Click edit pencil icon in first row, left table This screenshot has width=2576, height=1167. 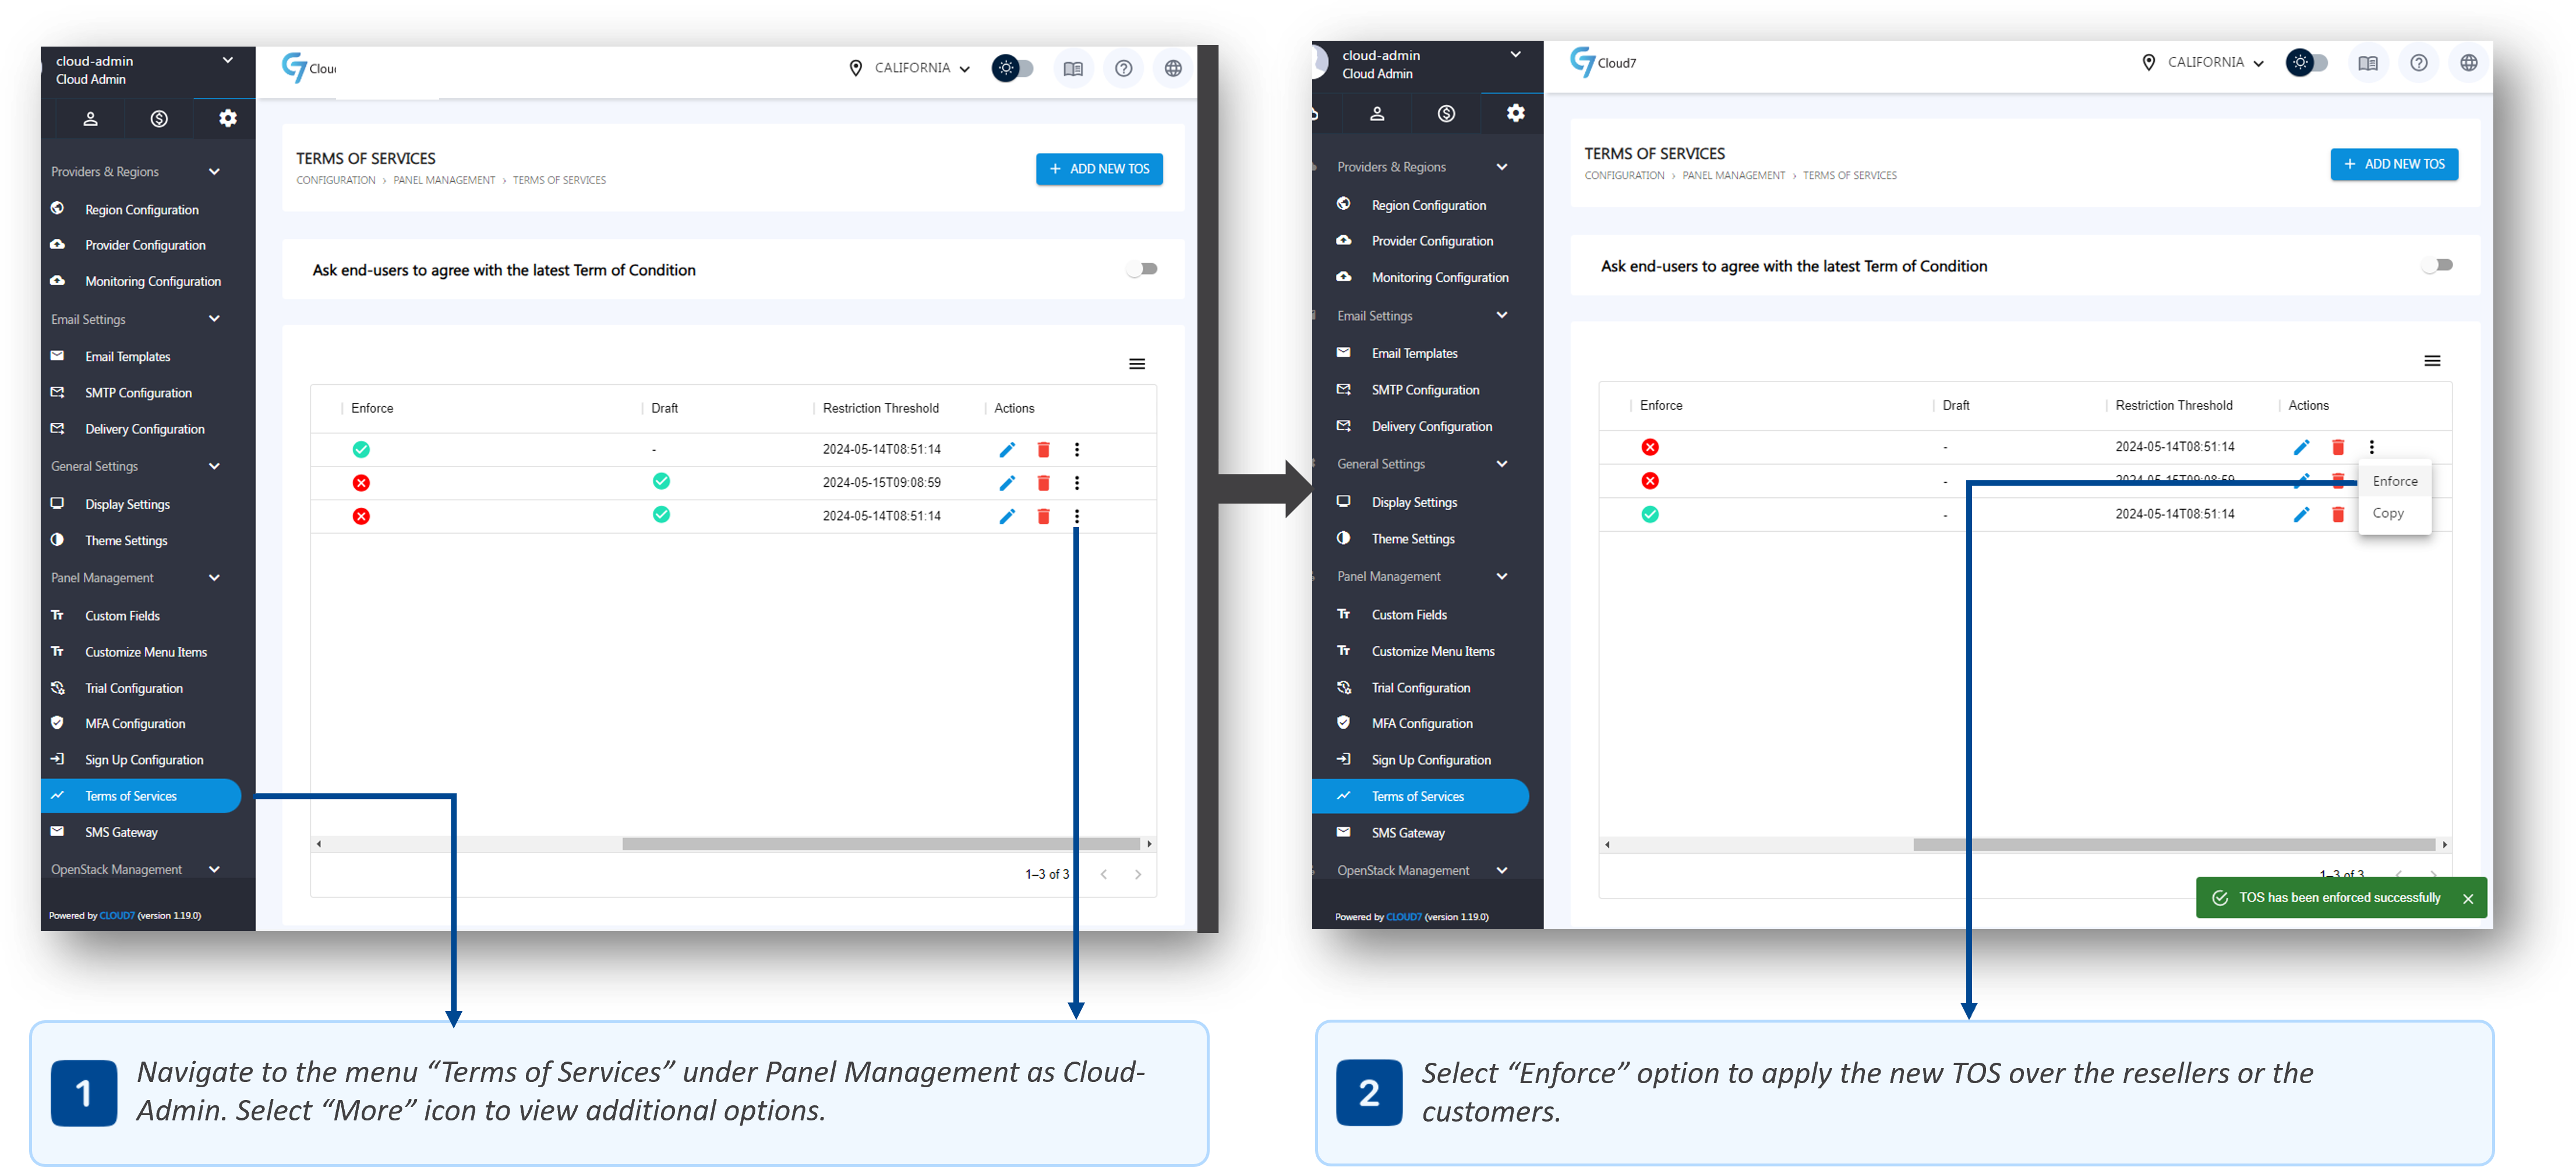(1007, 450)
